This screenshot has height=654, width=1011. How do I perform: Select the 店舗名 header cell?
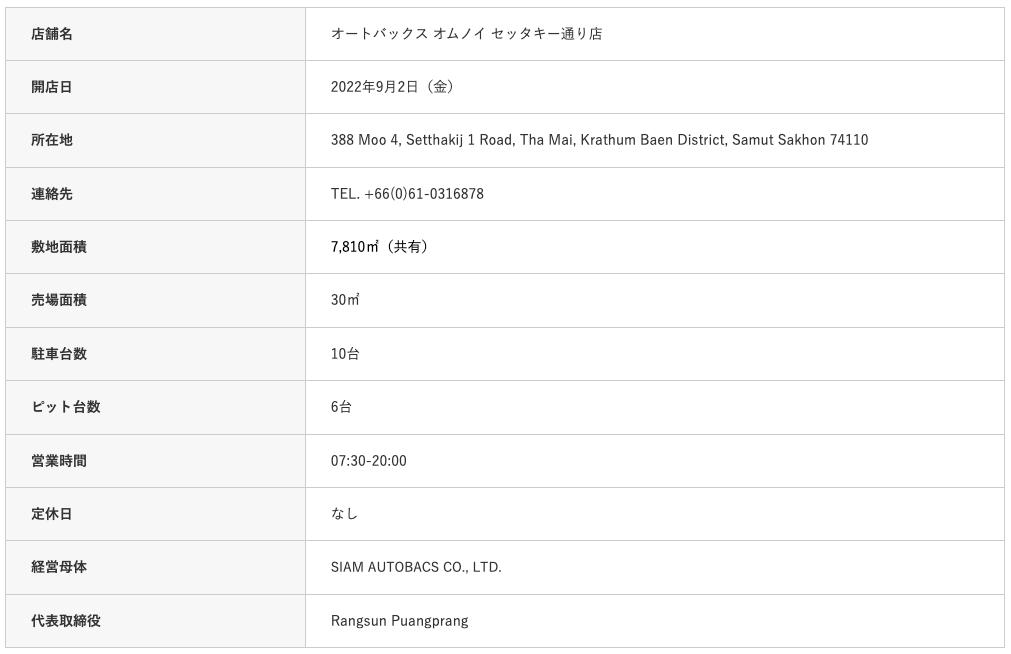[x=52, y=34]
